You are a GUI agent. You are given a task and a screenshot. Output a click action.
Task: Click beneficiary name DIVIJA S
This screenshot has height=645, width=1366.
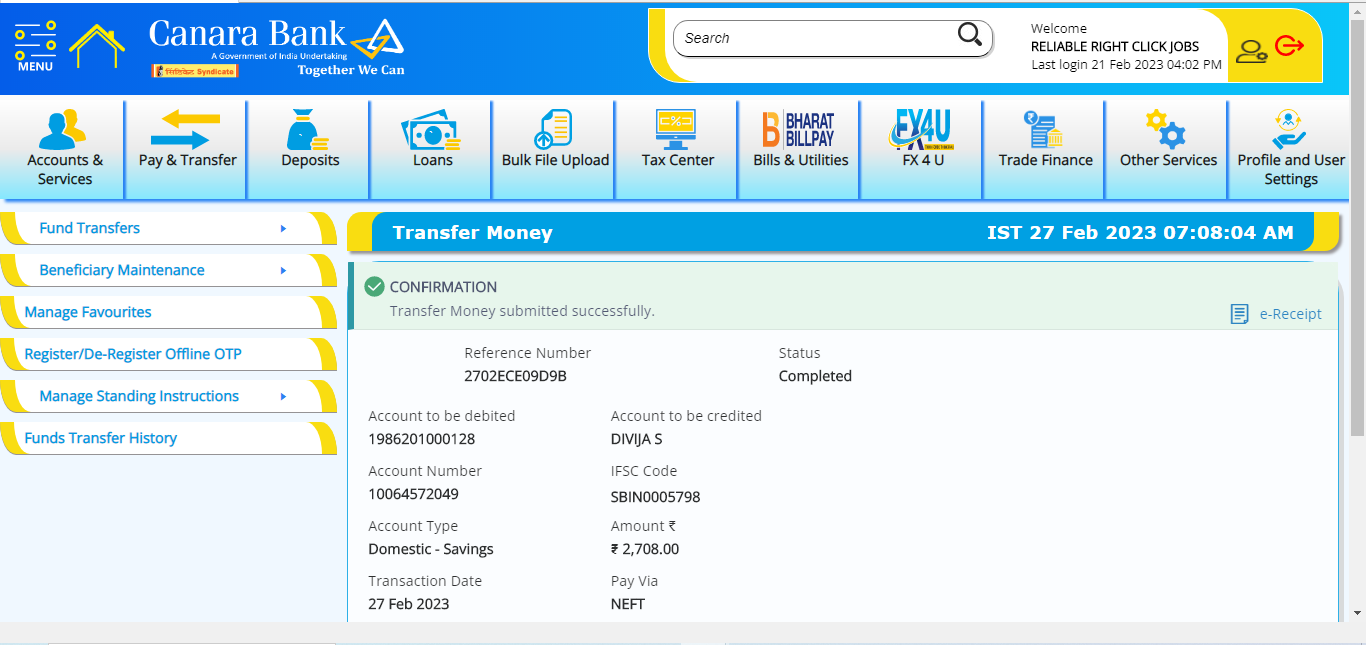pyautogui.click(x=636, y=439)
